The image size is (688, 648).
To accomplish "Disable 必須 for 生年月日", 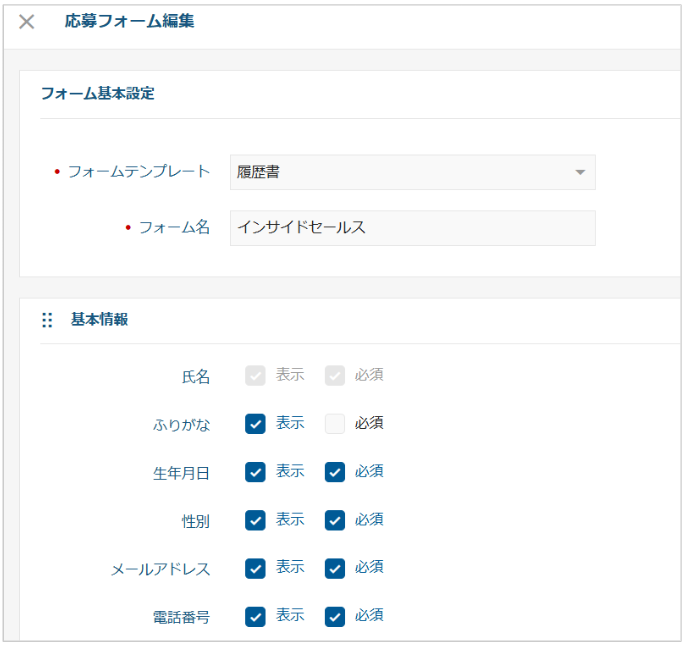I will 335,472.
